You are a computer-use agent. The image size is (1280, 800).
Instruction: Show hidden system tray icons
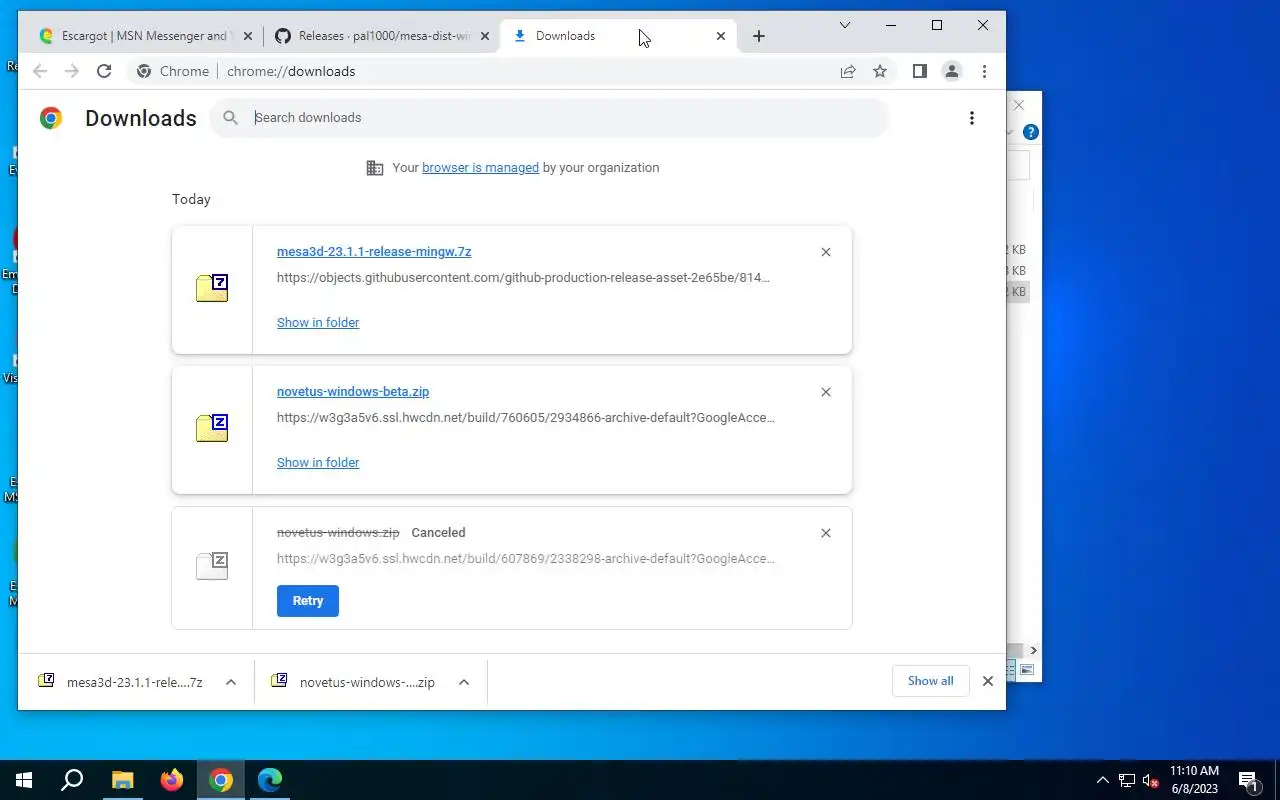pos(1103,780)
